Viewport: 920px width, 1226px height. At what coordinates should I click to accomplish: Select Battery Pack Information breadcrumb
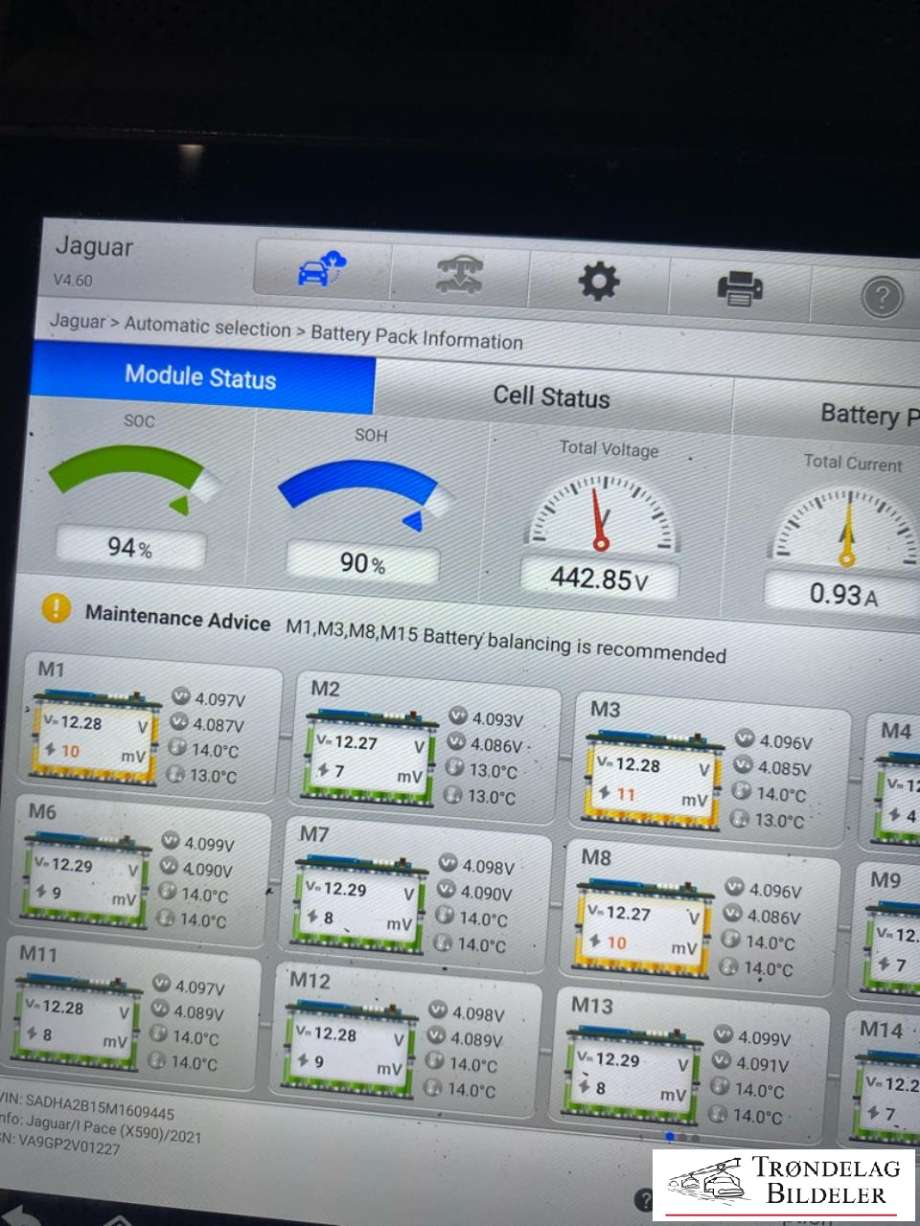(417, 337)
